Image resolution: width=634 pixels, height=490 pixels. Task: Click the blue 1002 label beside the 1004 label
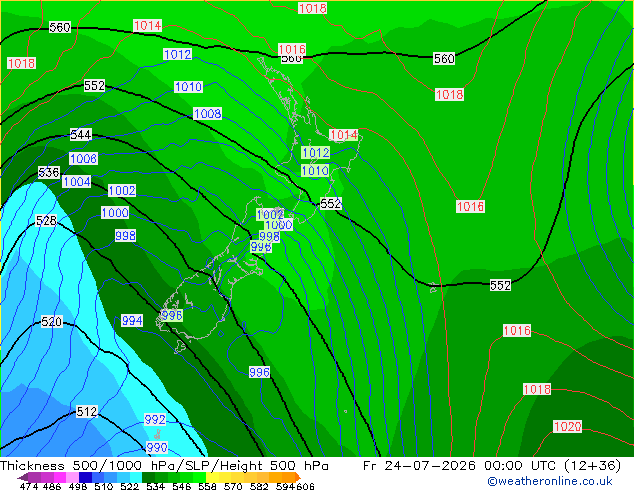[122, 190]
